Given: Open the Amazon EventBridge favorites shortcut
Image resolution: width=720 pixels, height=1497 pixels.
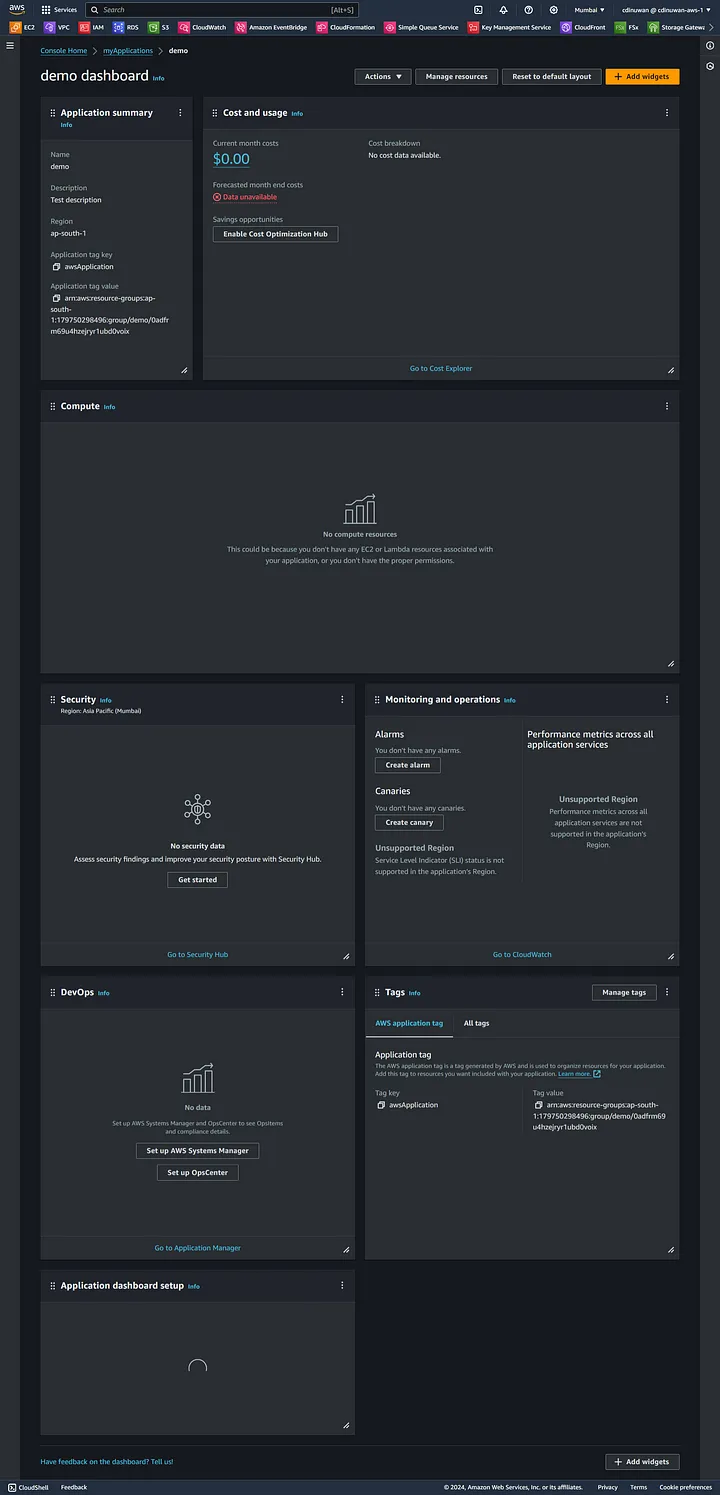Looking at the screenshot, I should (271, 27).
